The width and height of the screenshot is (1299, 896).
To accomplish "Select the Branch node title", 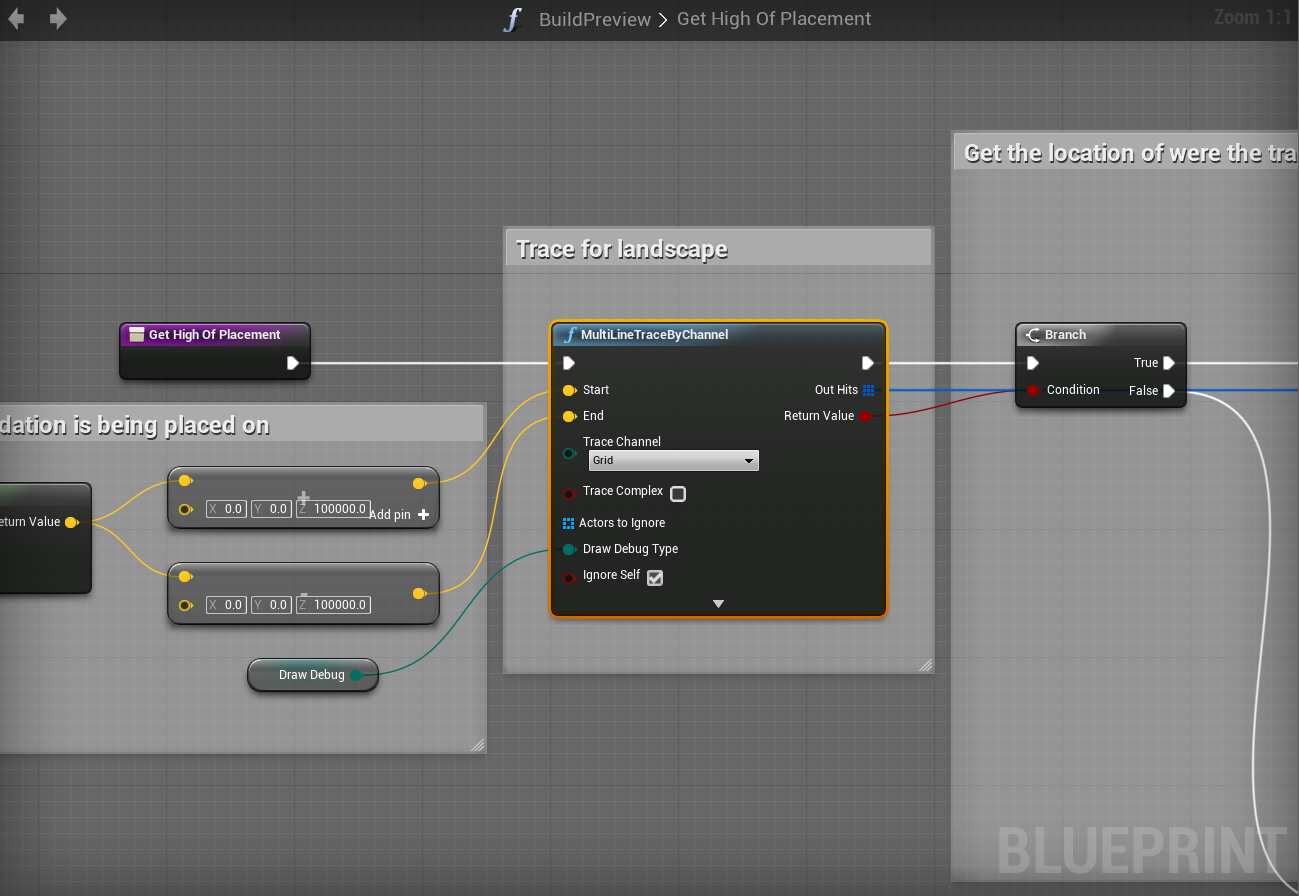I will (1065, 335).
